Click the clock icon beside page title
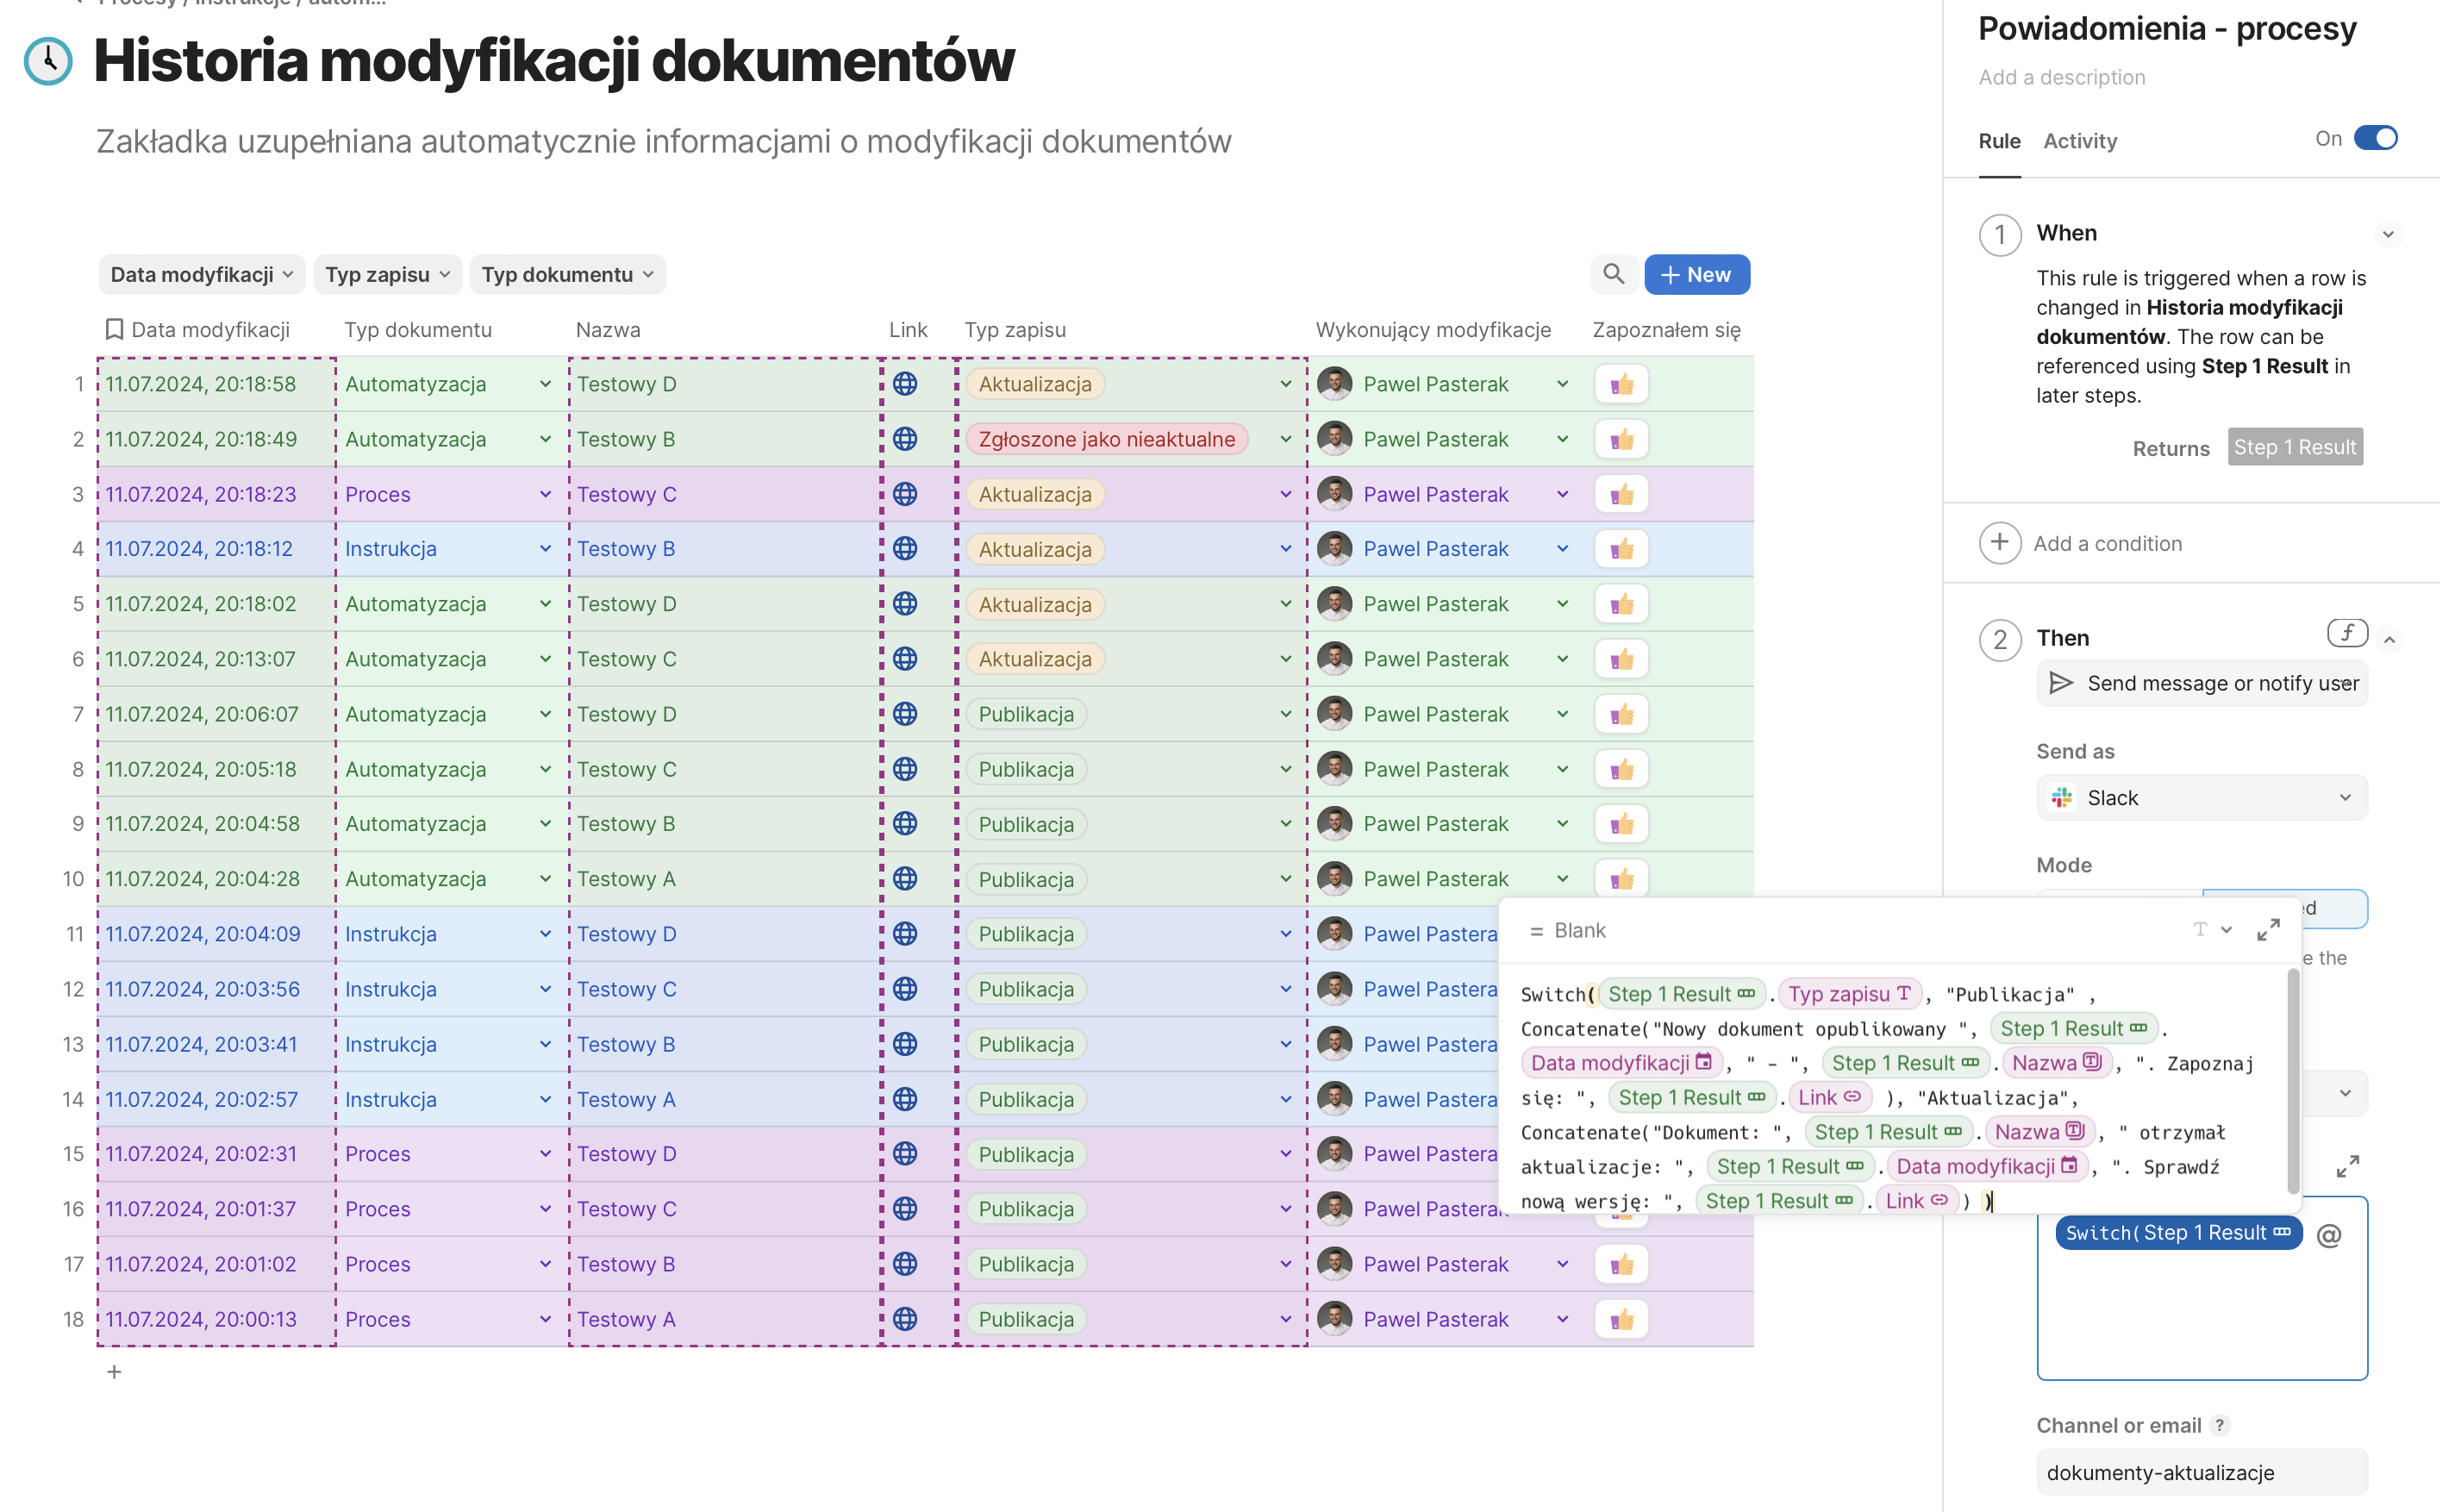The image size is (2455, 1512). (x=48, y=61)
